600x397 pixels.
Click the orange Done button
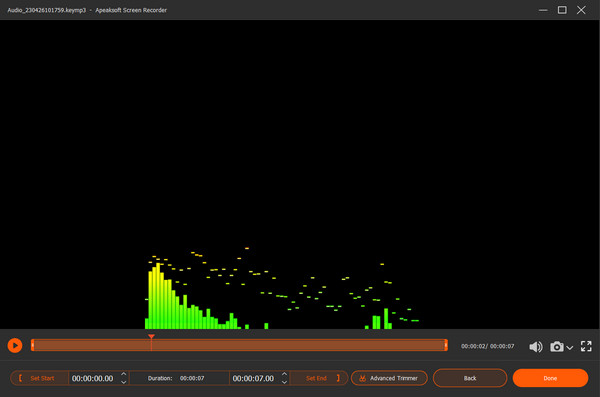550,378
